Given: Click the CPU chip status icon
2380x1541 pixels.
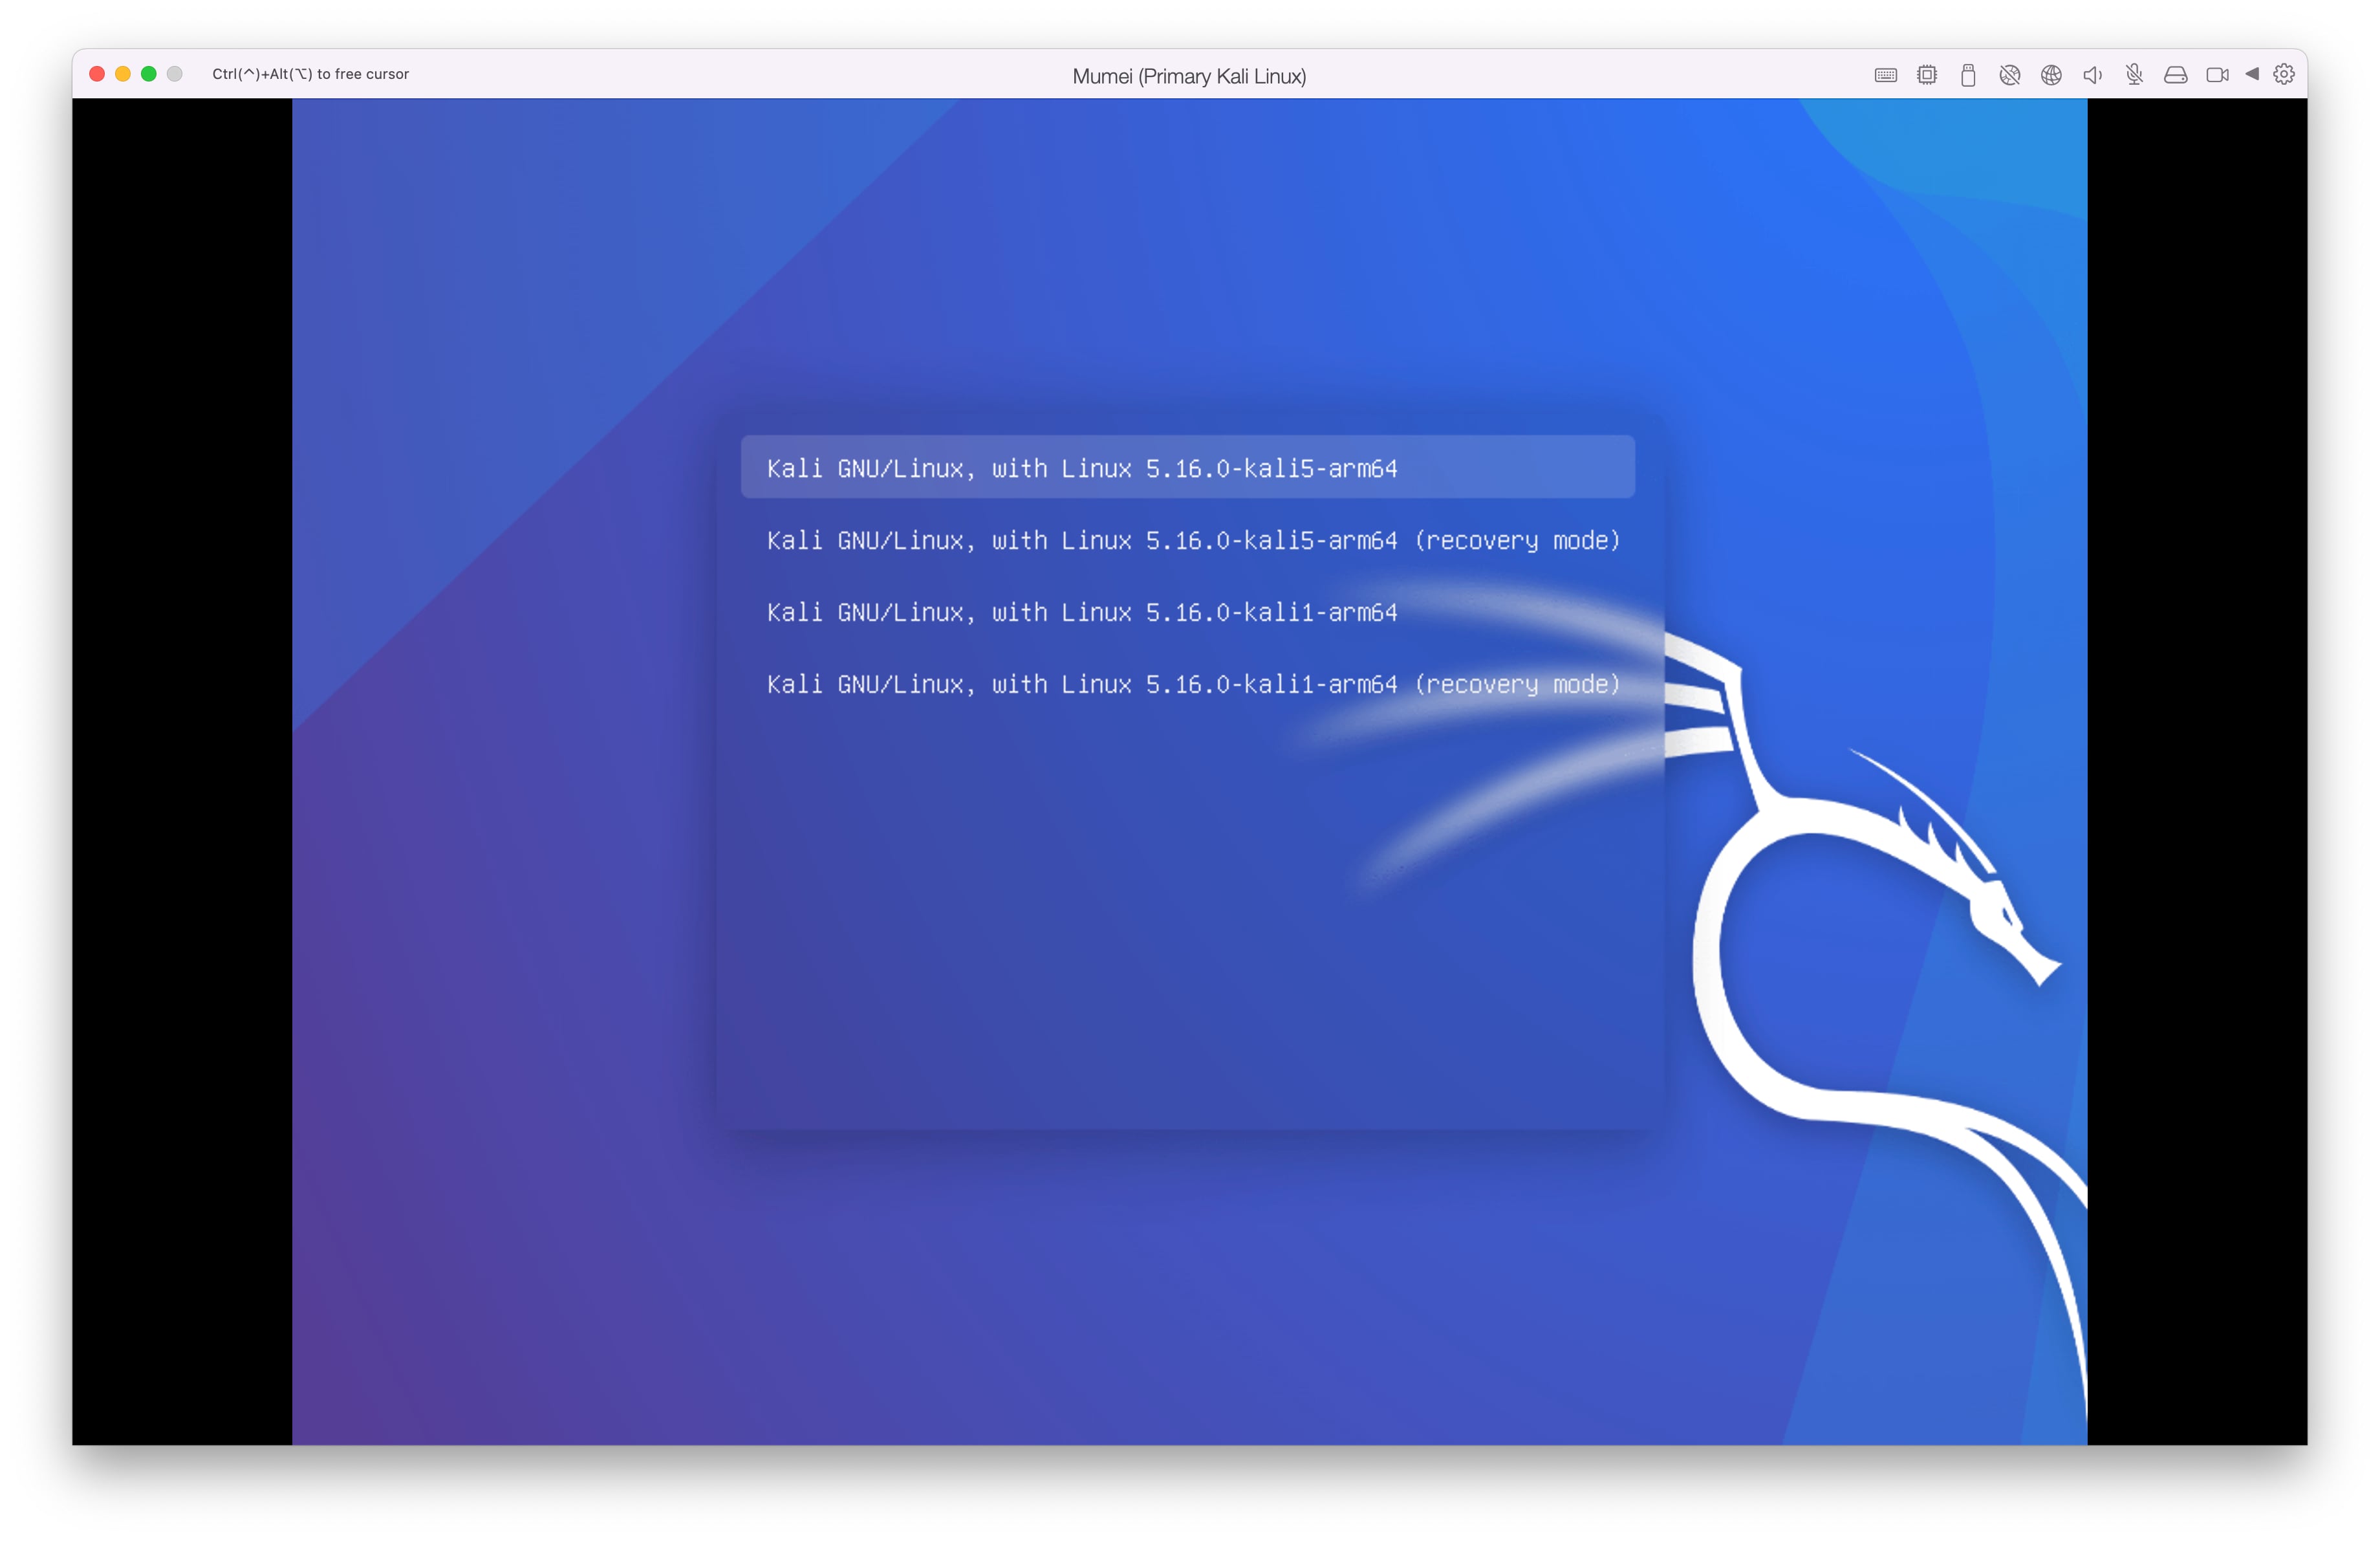Looking at the screenshot, I should [1927, 75].
